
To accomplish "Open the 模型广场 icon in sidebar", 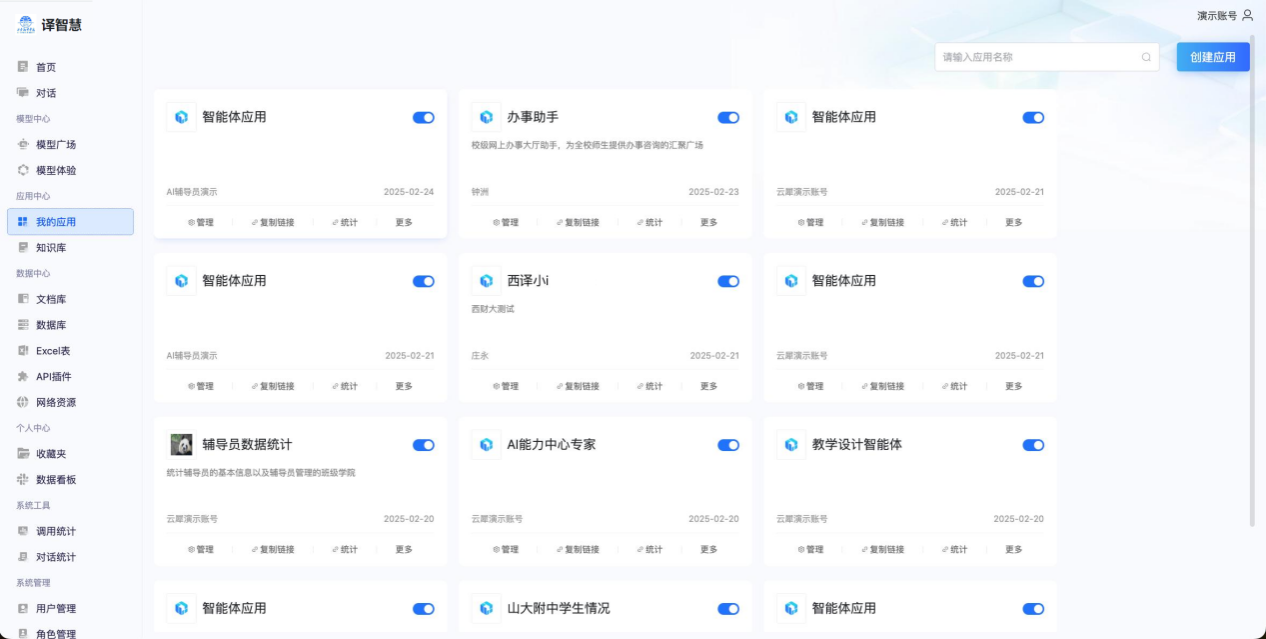I will [23, 144].
